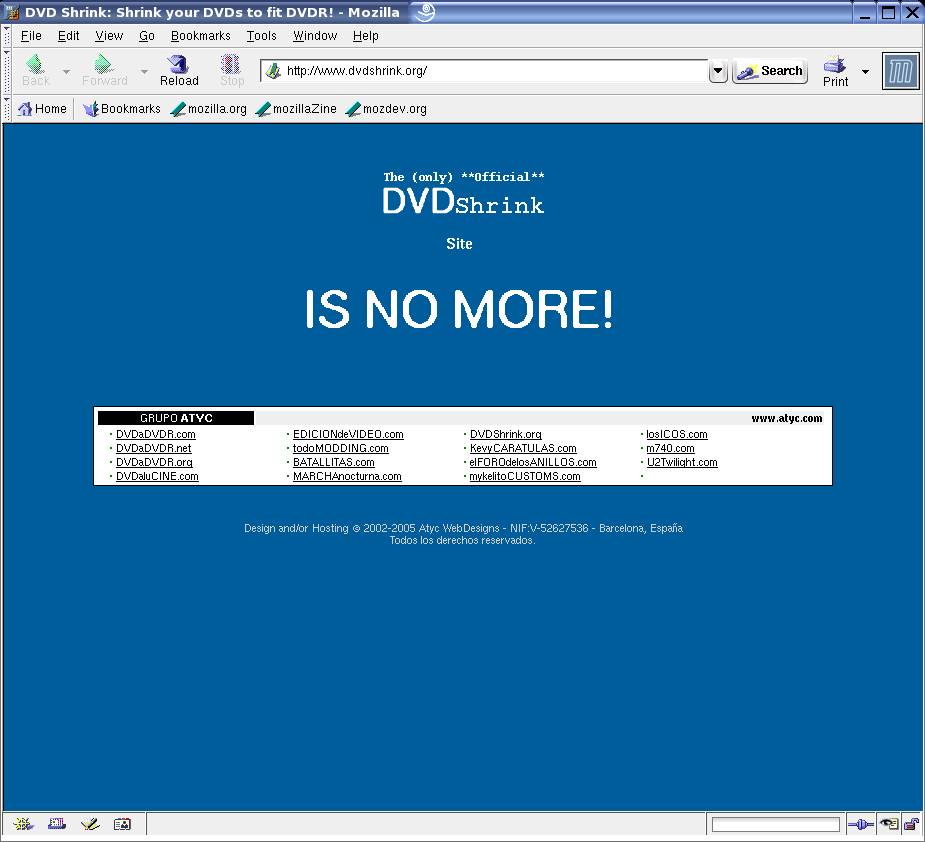Image resolution: width=925 pixels, height=842 pixels.
Task: Open the DVDaluCINE.com link
Action: pos(157,476)
